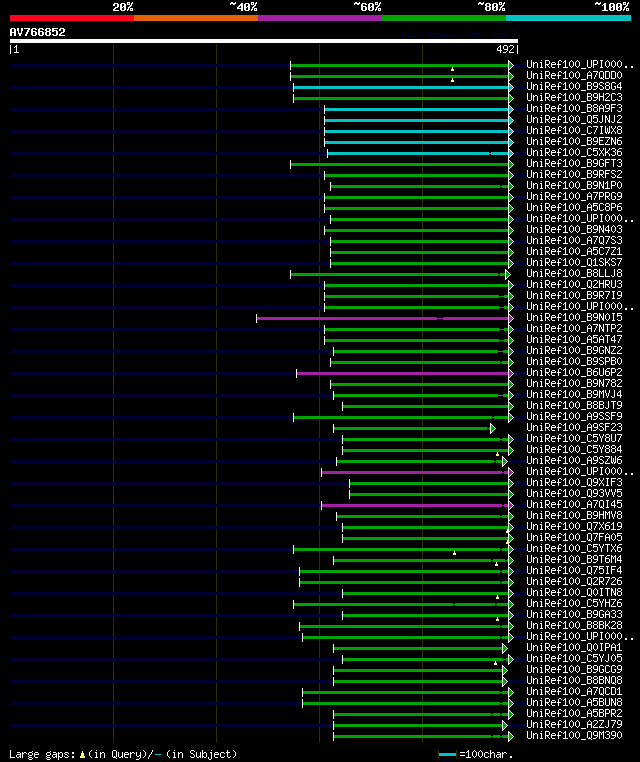Click hit label UniRef100_B9T6M4
This screenshot has width=640, height=762.
(x=574, y=559)
